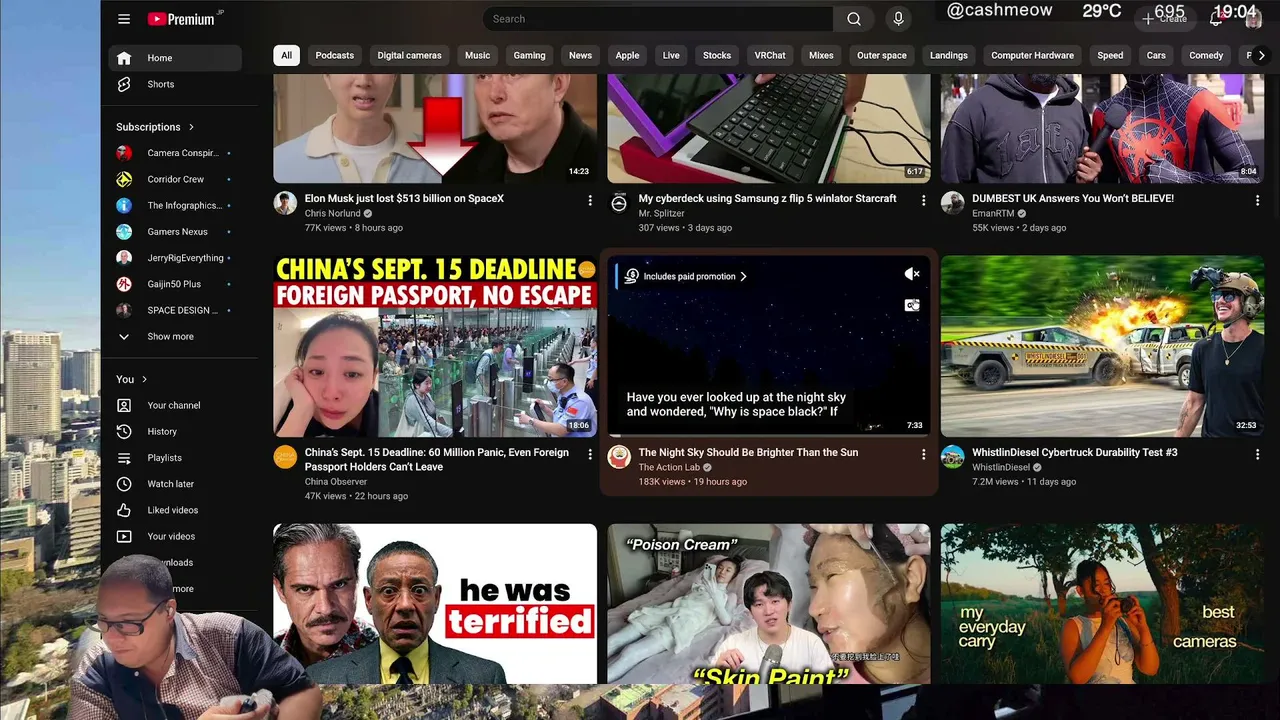Open Mr. Splitzer's channel avatar
1280x720 pixels.
(619, 203)
